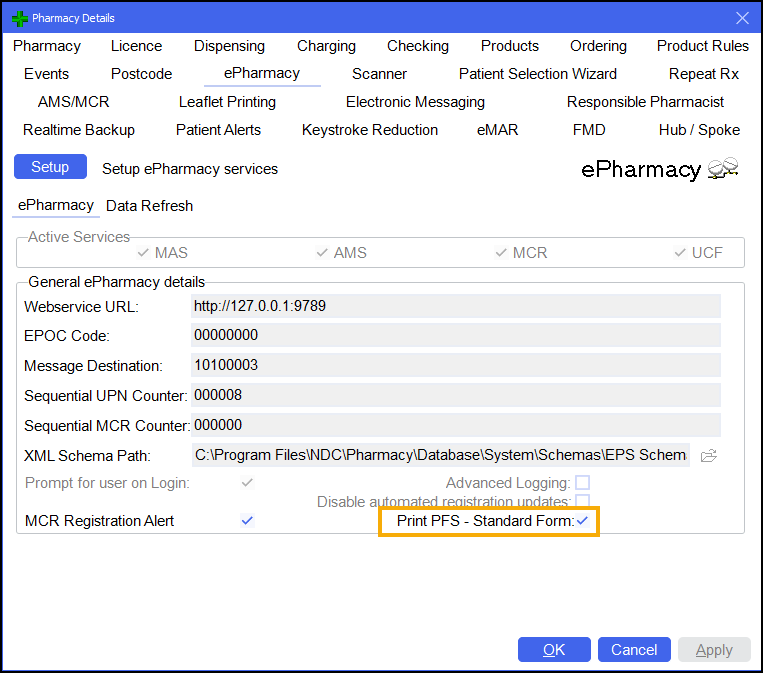Close the Pharmacy Details window
Image resolution: width=763 pixels, height=673 pixels.
(x=742, y=18)
